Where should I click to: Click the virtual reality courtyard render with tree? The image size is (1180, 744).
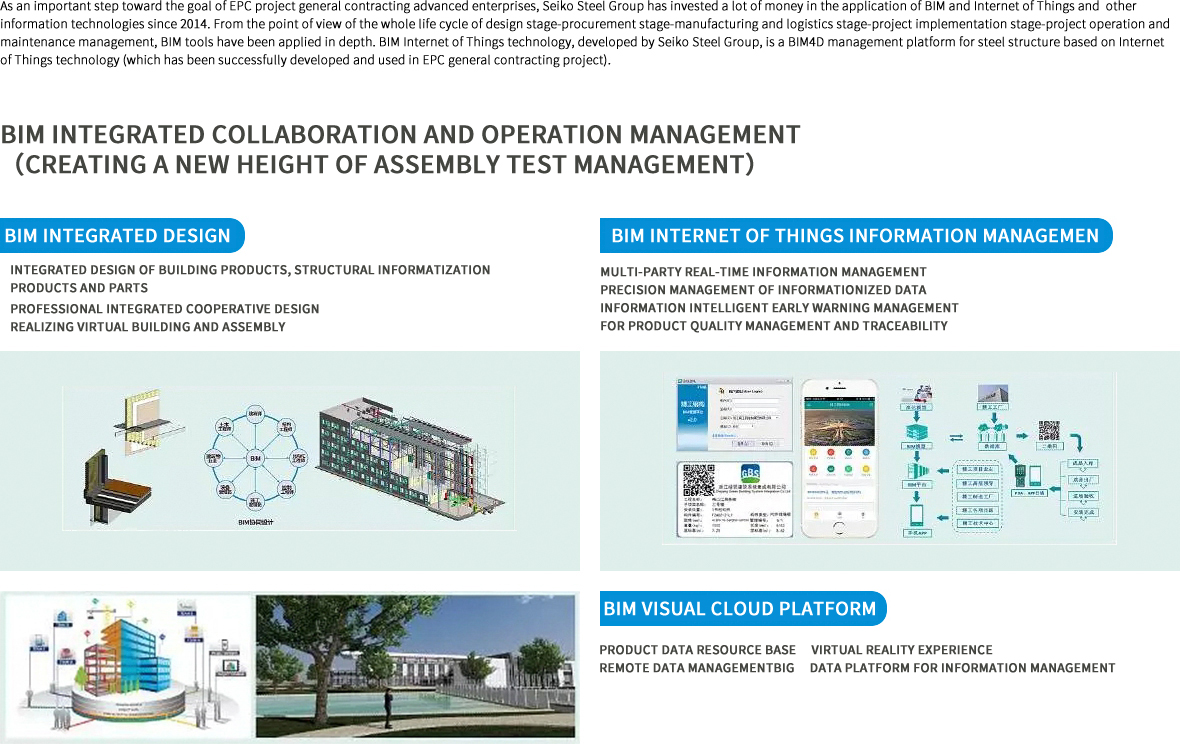coord(416,664)
